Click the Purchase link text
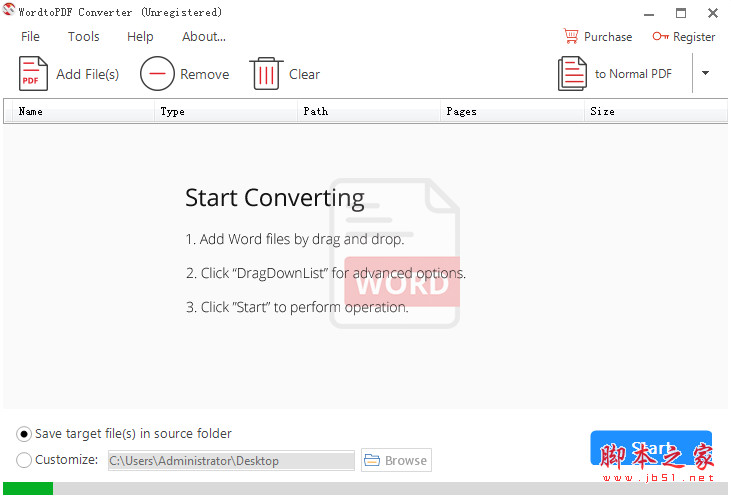The width and height of the screenshot is (731, 496). point(608,37)
